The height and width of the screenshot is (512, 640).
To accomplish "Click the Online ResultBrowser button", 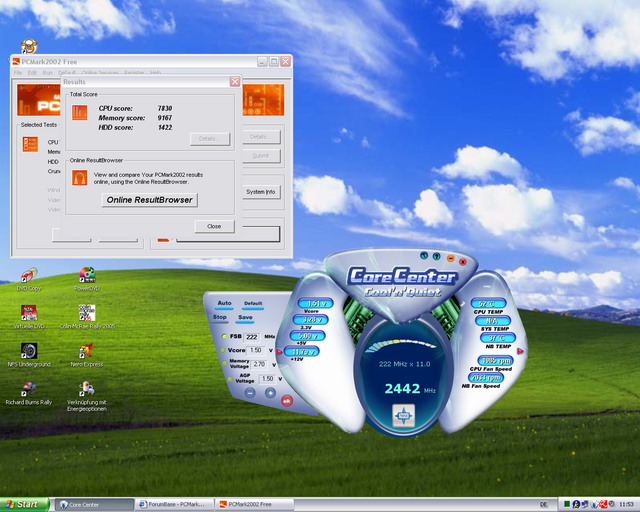I will [149, 200].
